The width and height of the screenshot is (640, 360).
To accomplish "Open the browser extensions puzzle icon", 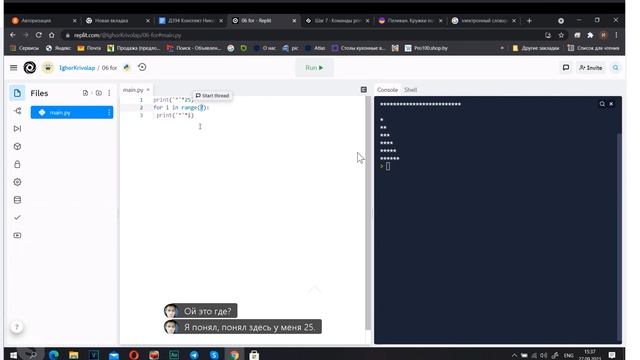I will 590,35.
